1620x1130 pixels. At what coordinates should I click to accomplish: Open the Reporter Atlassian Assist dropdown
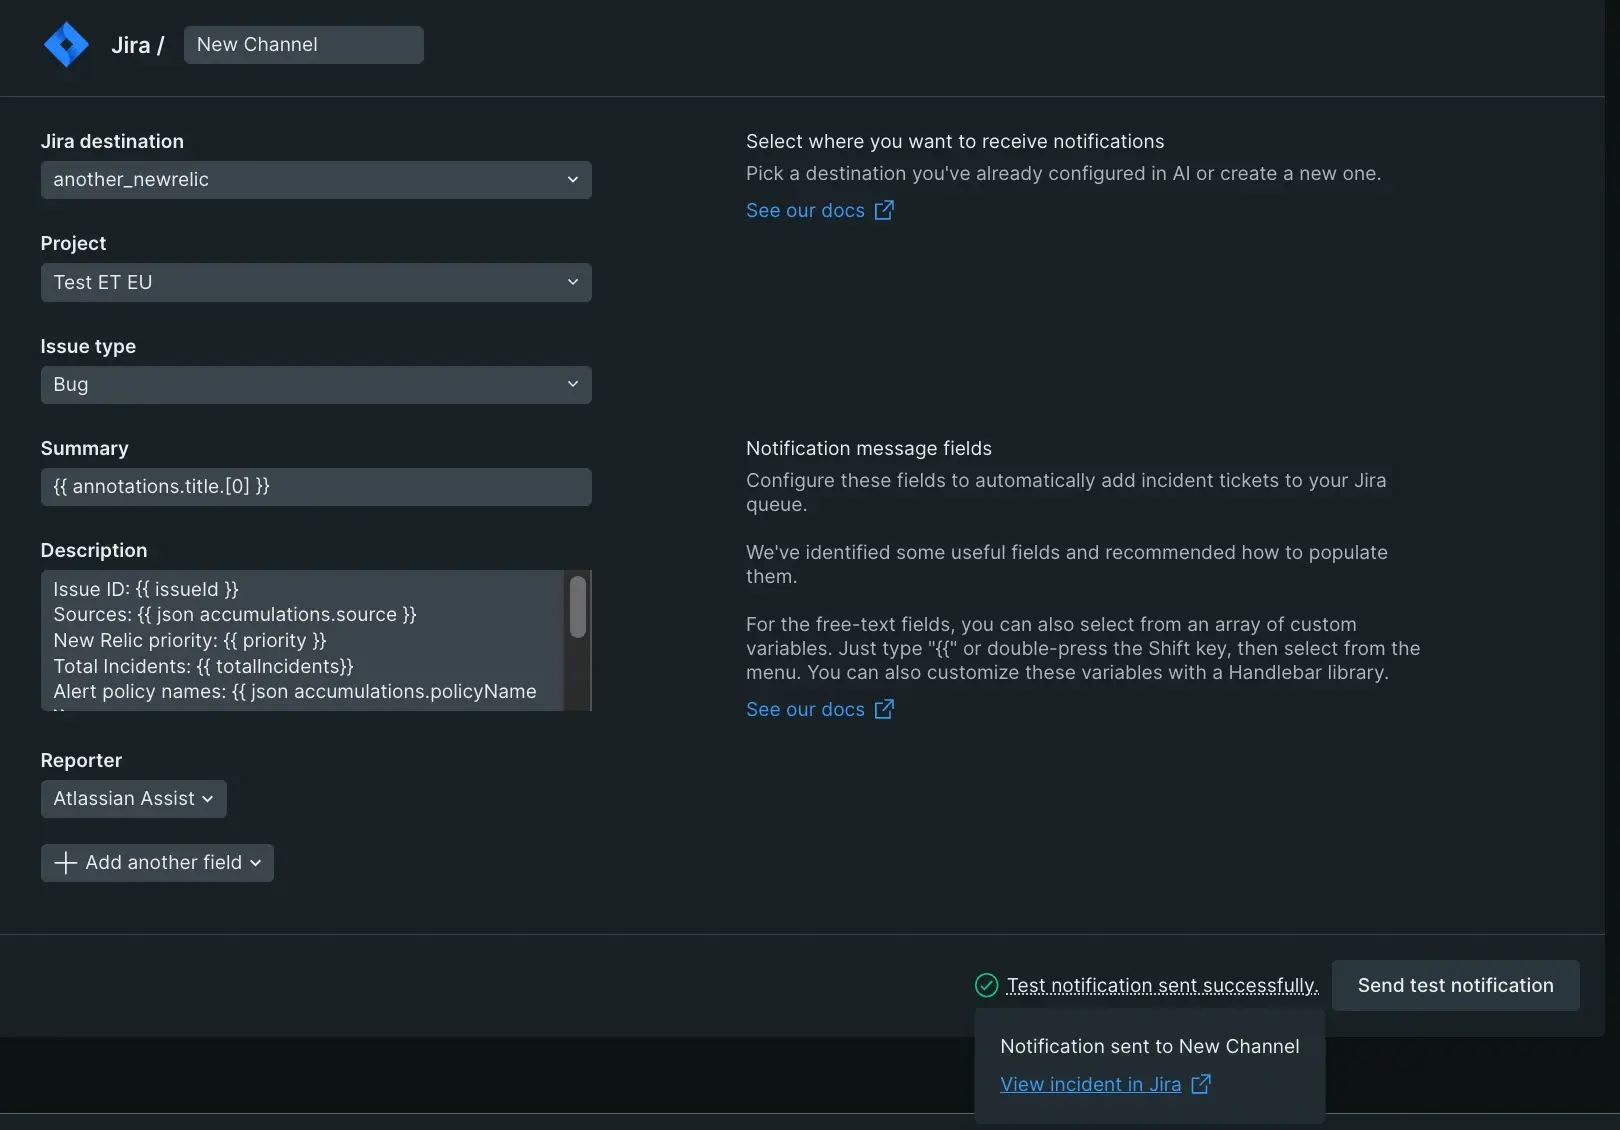(133, 799)
